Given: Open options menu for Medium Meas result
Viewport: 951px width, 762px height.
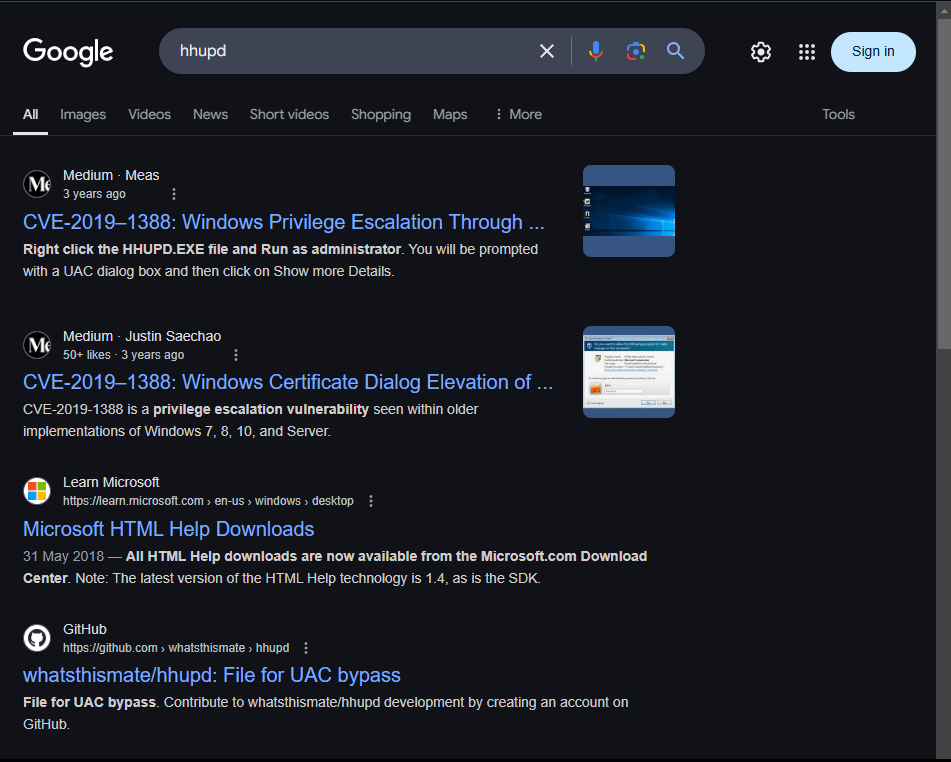Looking at the screenshot, I should pyautogui.click(x=174, y=194).
